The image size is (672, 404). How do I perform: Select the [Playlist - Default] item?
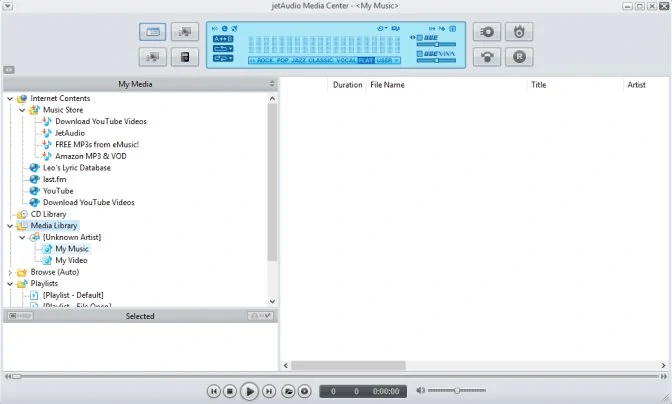73,295
